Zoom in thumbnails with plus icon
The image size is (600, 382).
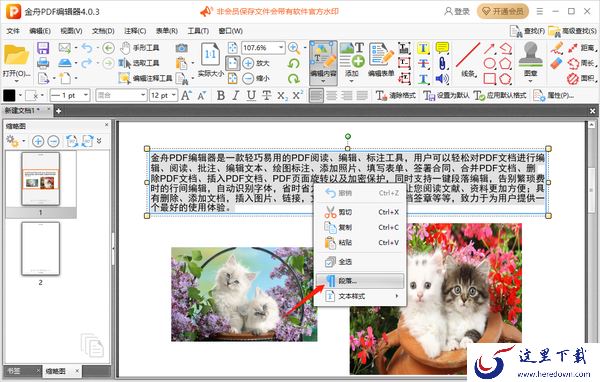click(38, 141)
